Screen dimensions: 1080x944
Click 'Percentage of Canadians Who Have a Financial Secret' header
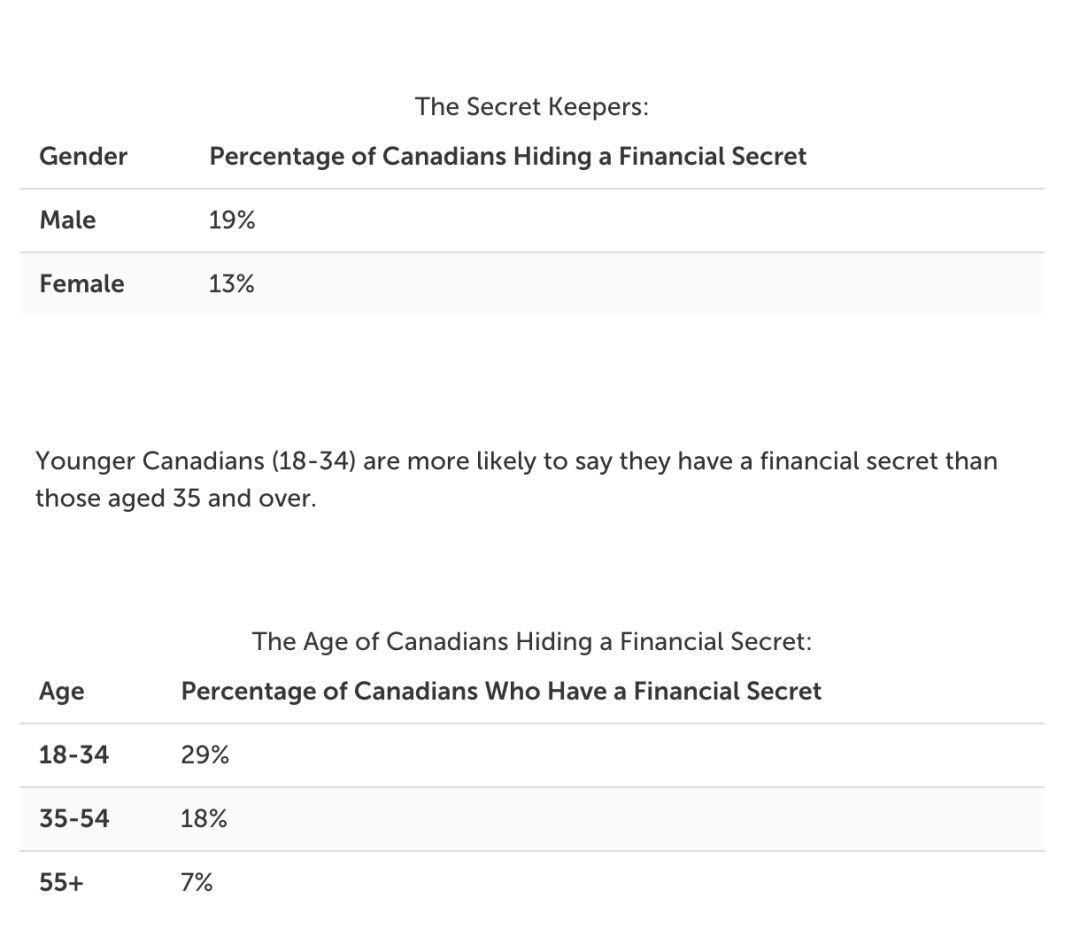501,691
